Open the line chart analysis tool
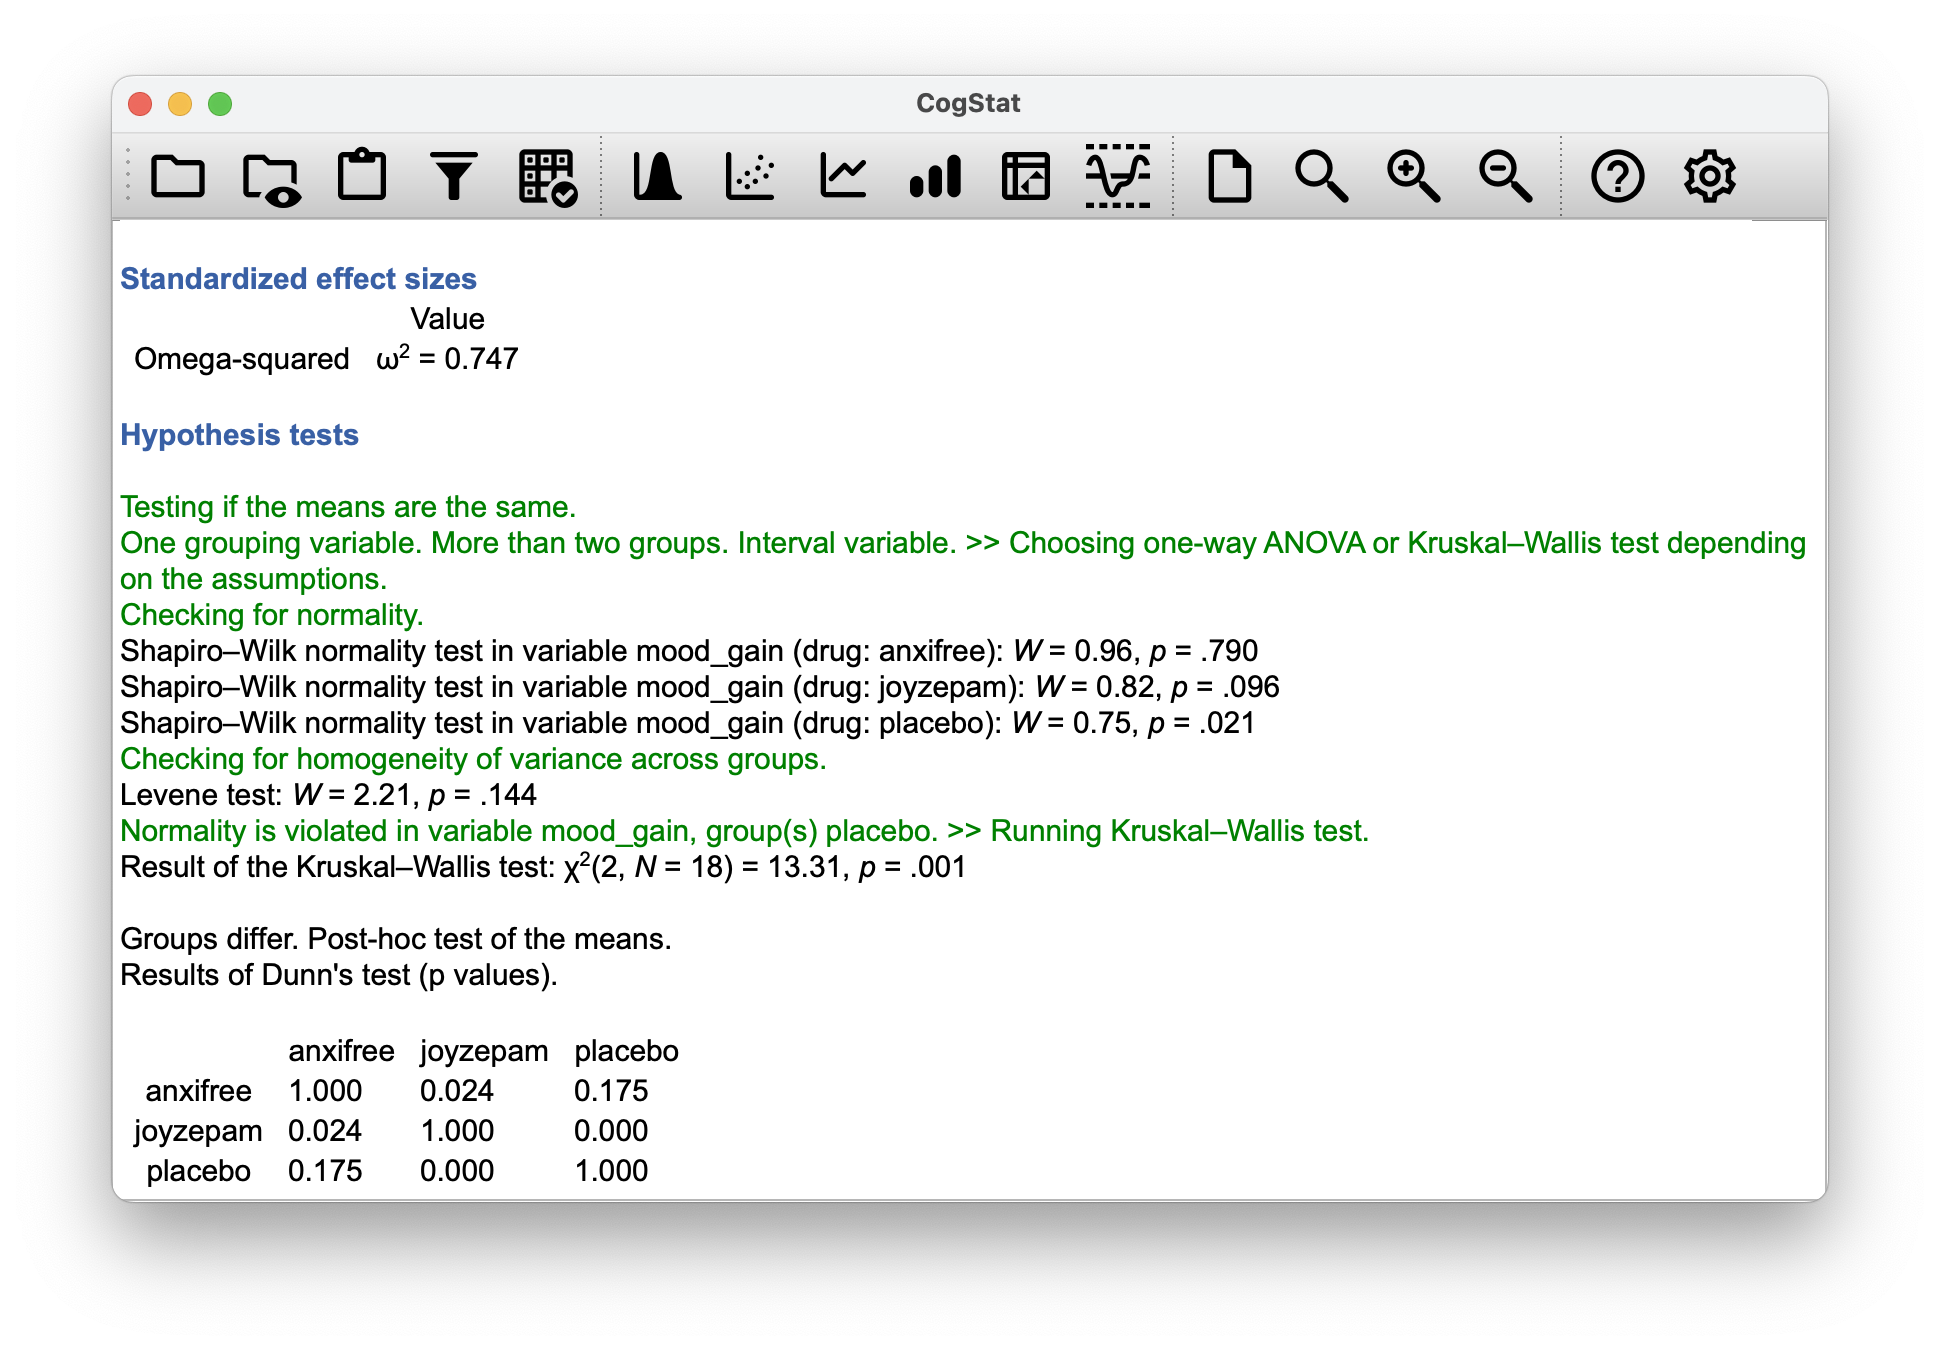The image size is (1940, 1350). pos(843,177)
